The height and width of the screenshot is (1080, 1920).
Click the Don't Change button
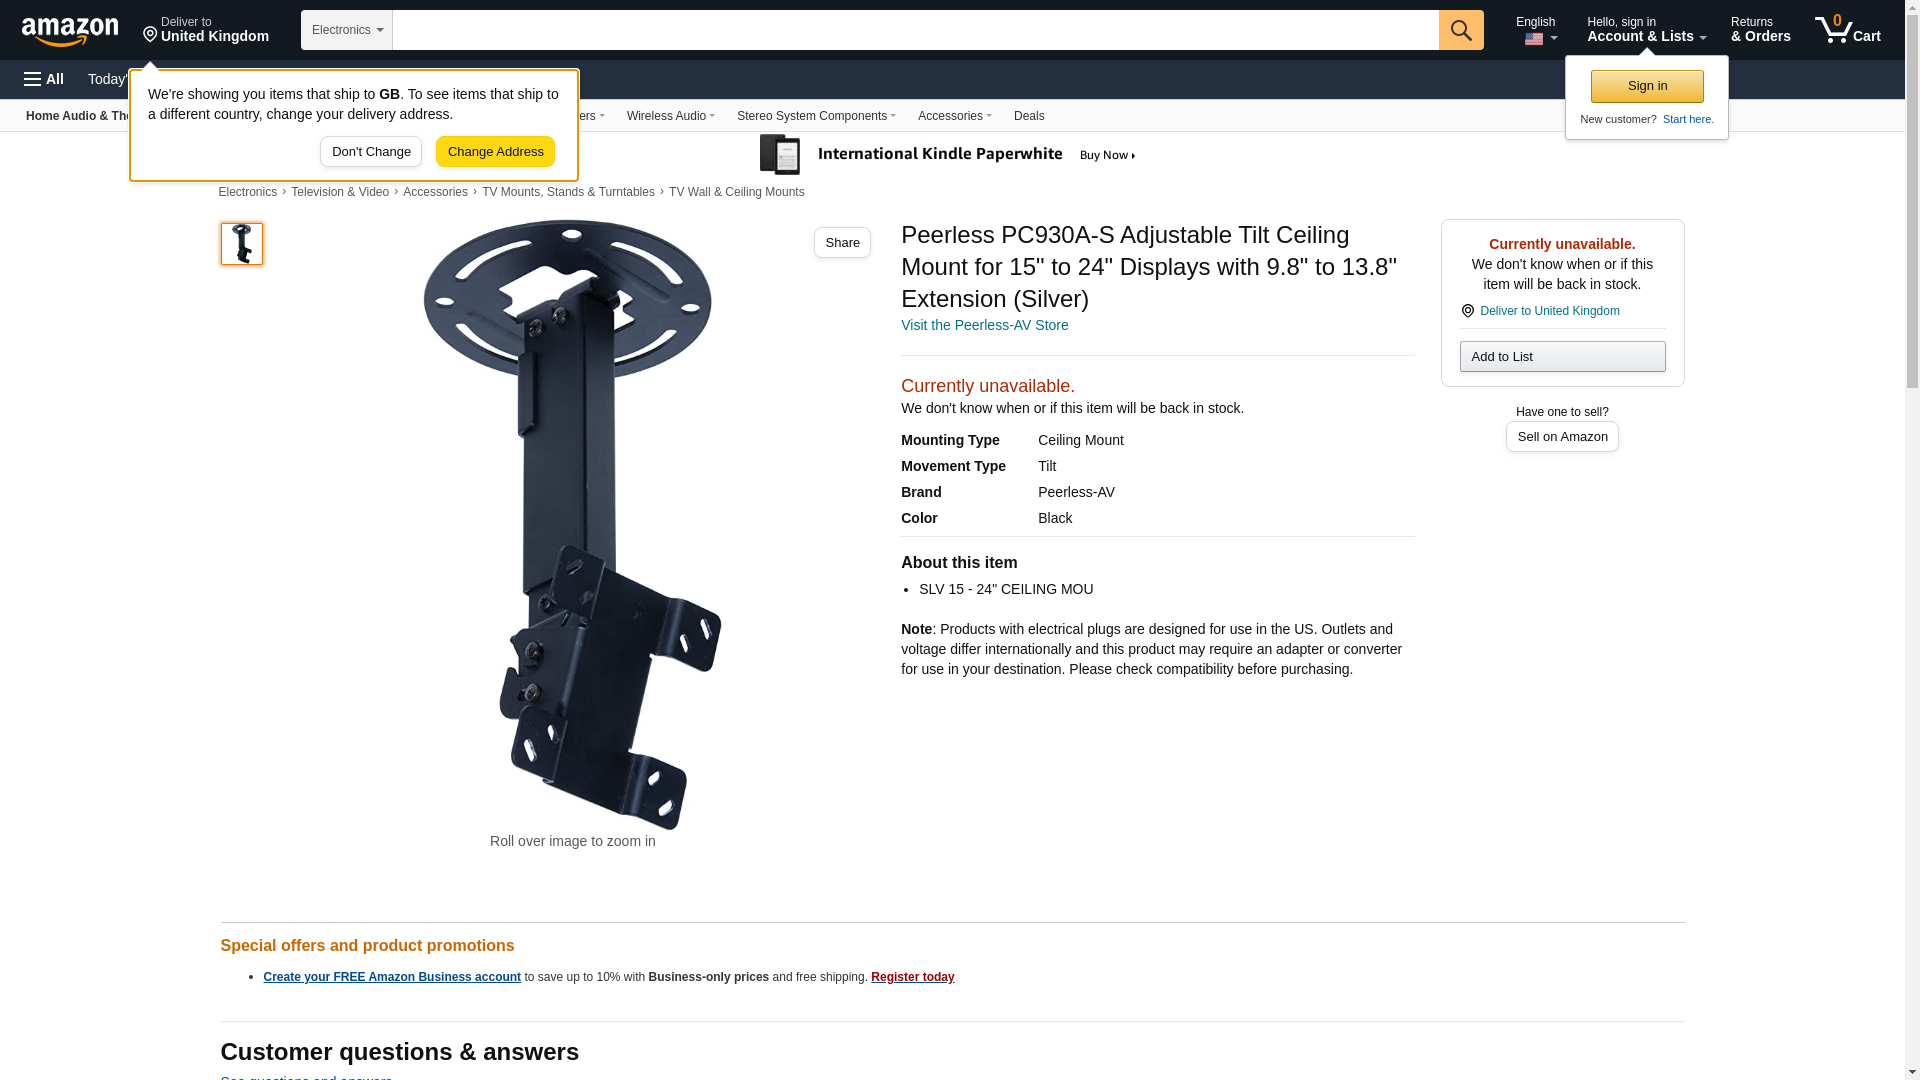pos(371,152)
